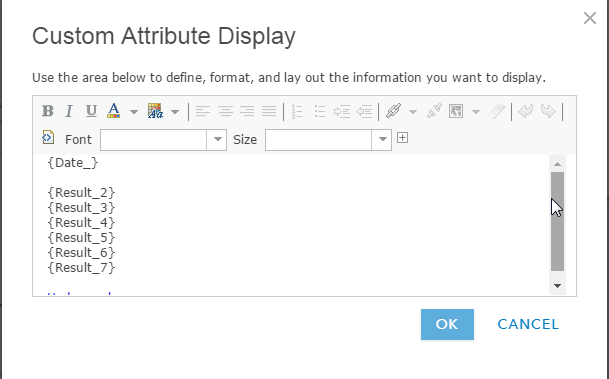Click into the Size input field
The width and height of the screenshot is (609, 379).
pyautogui.click(x=318, y=140)
